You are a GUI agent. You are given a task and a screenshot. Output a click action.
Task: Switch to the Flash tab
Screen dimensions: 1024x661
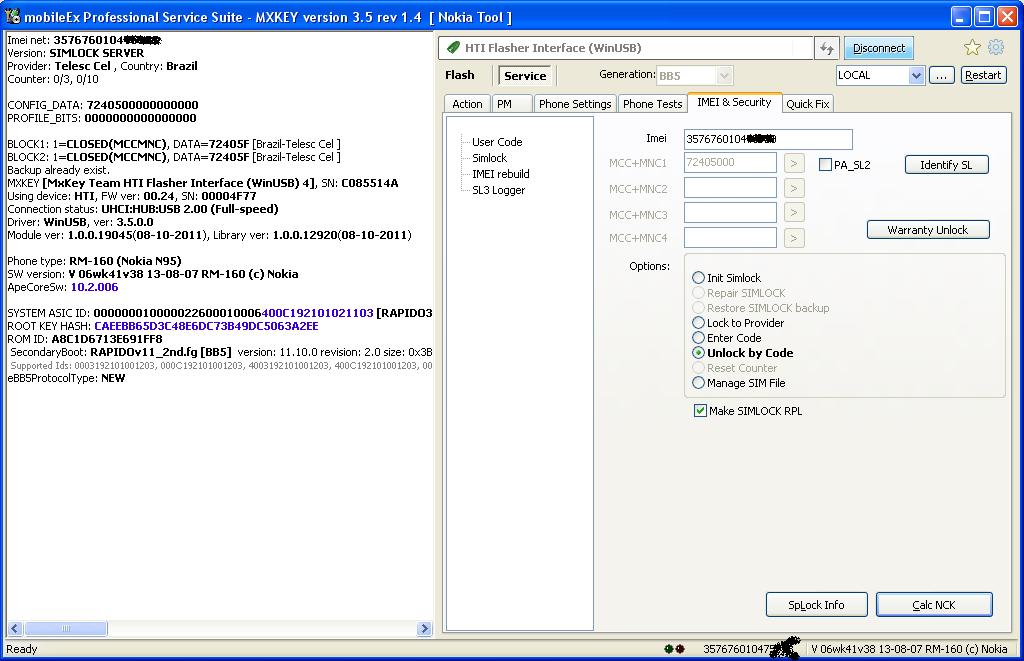coord(460,75)
